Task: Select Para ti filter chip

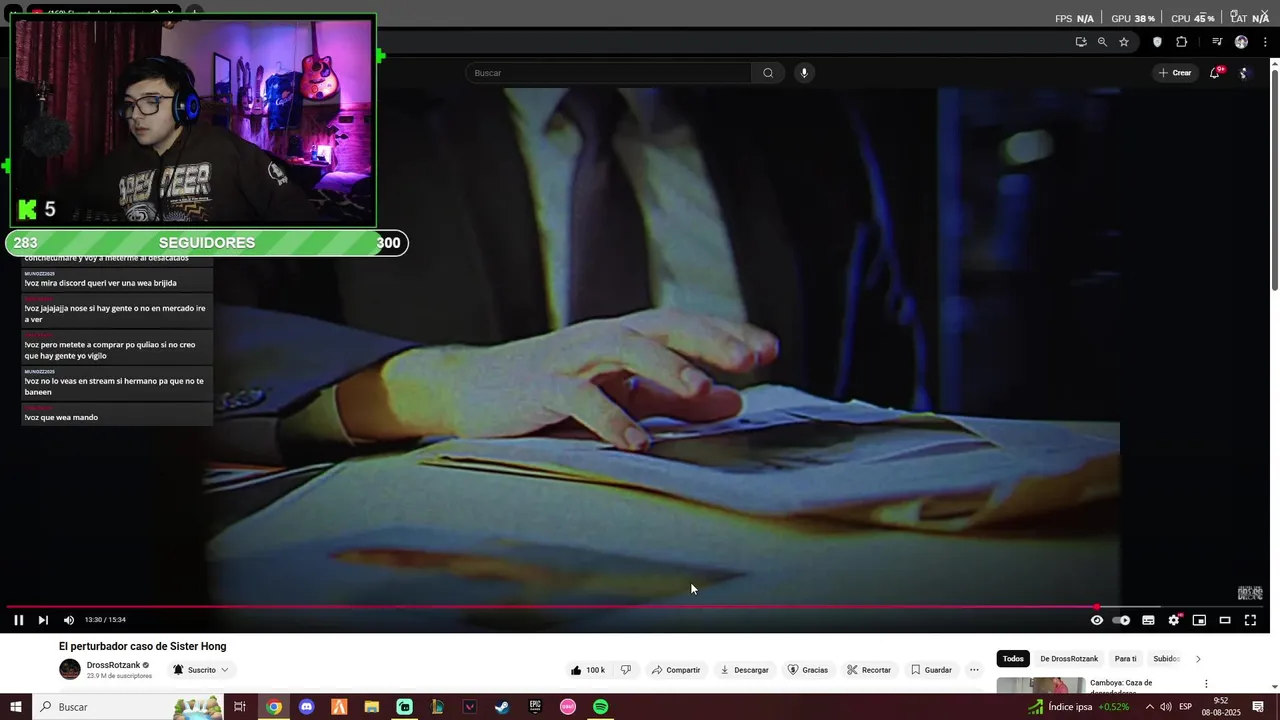Action: coord(1126,659)
